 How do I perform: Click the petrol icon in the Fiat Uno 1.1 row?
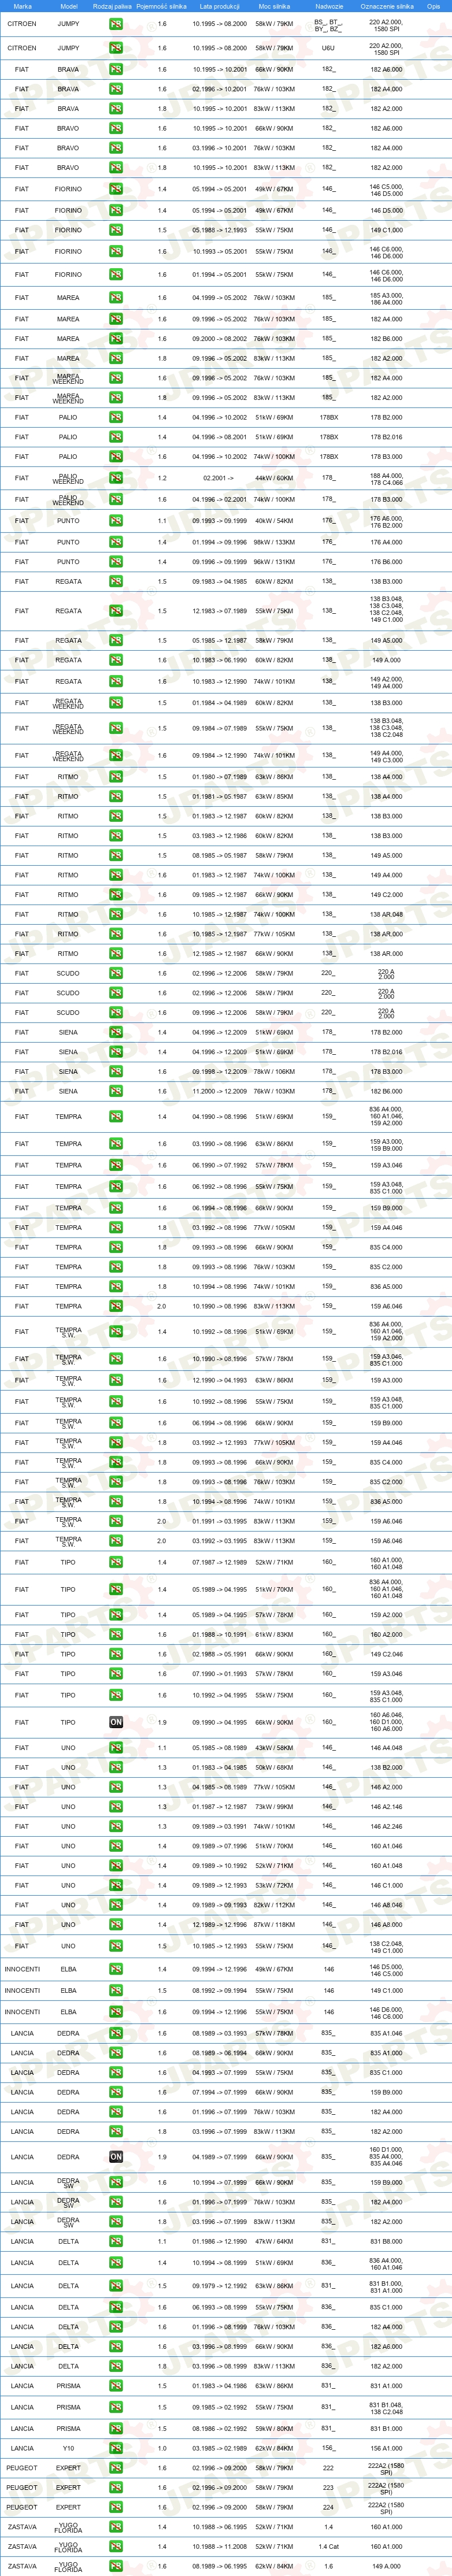[x=116, y=1747]
